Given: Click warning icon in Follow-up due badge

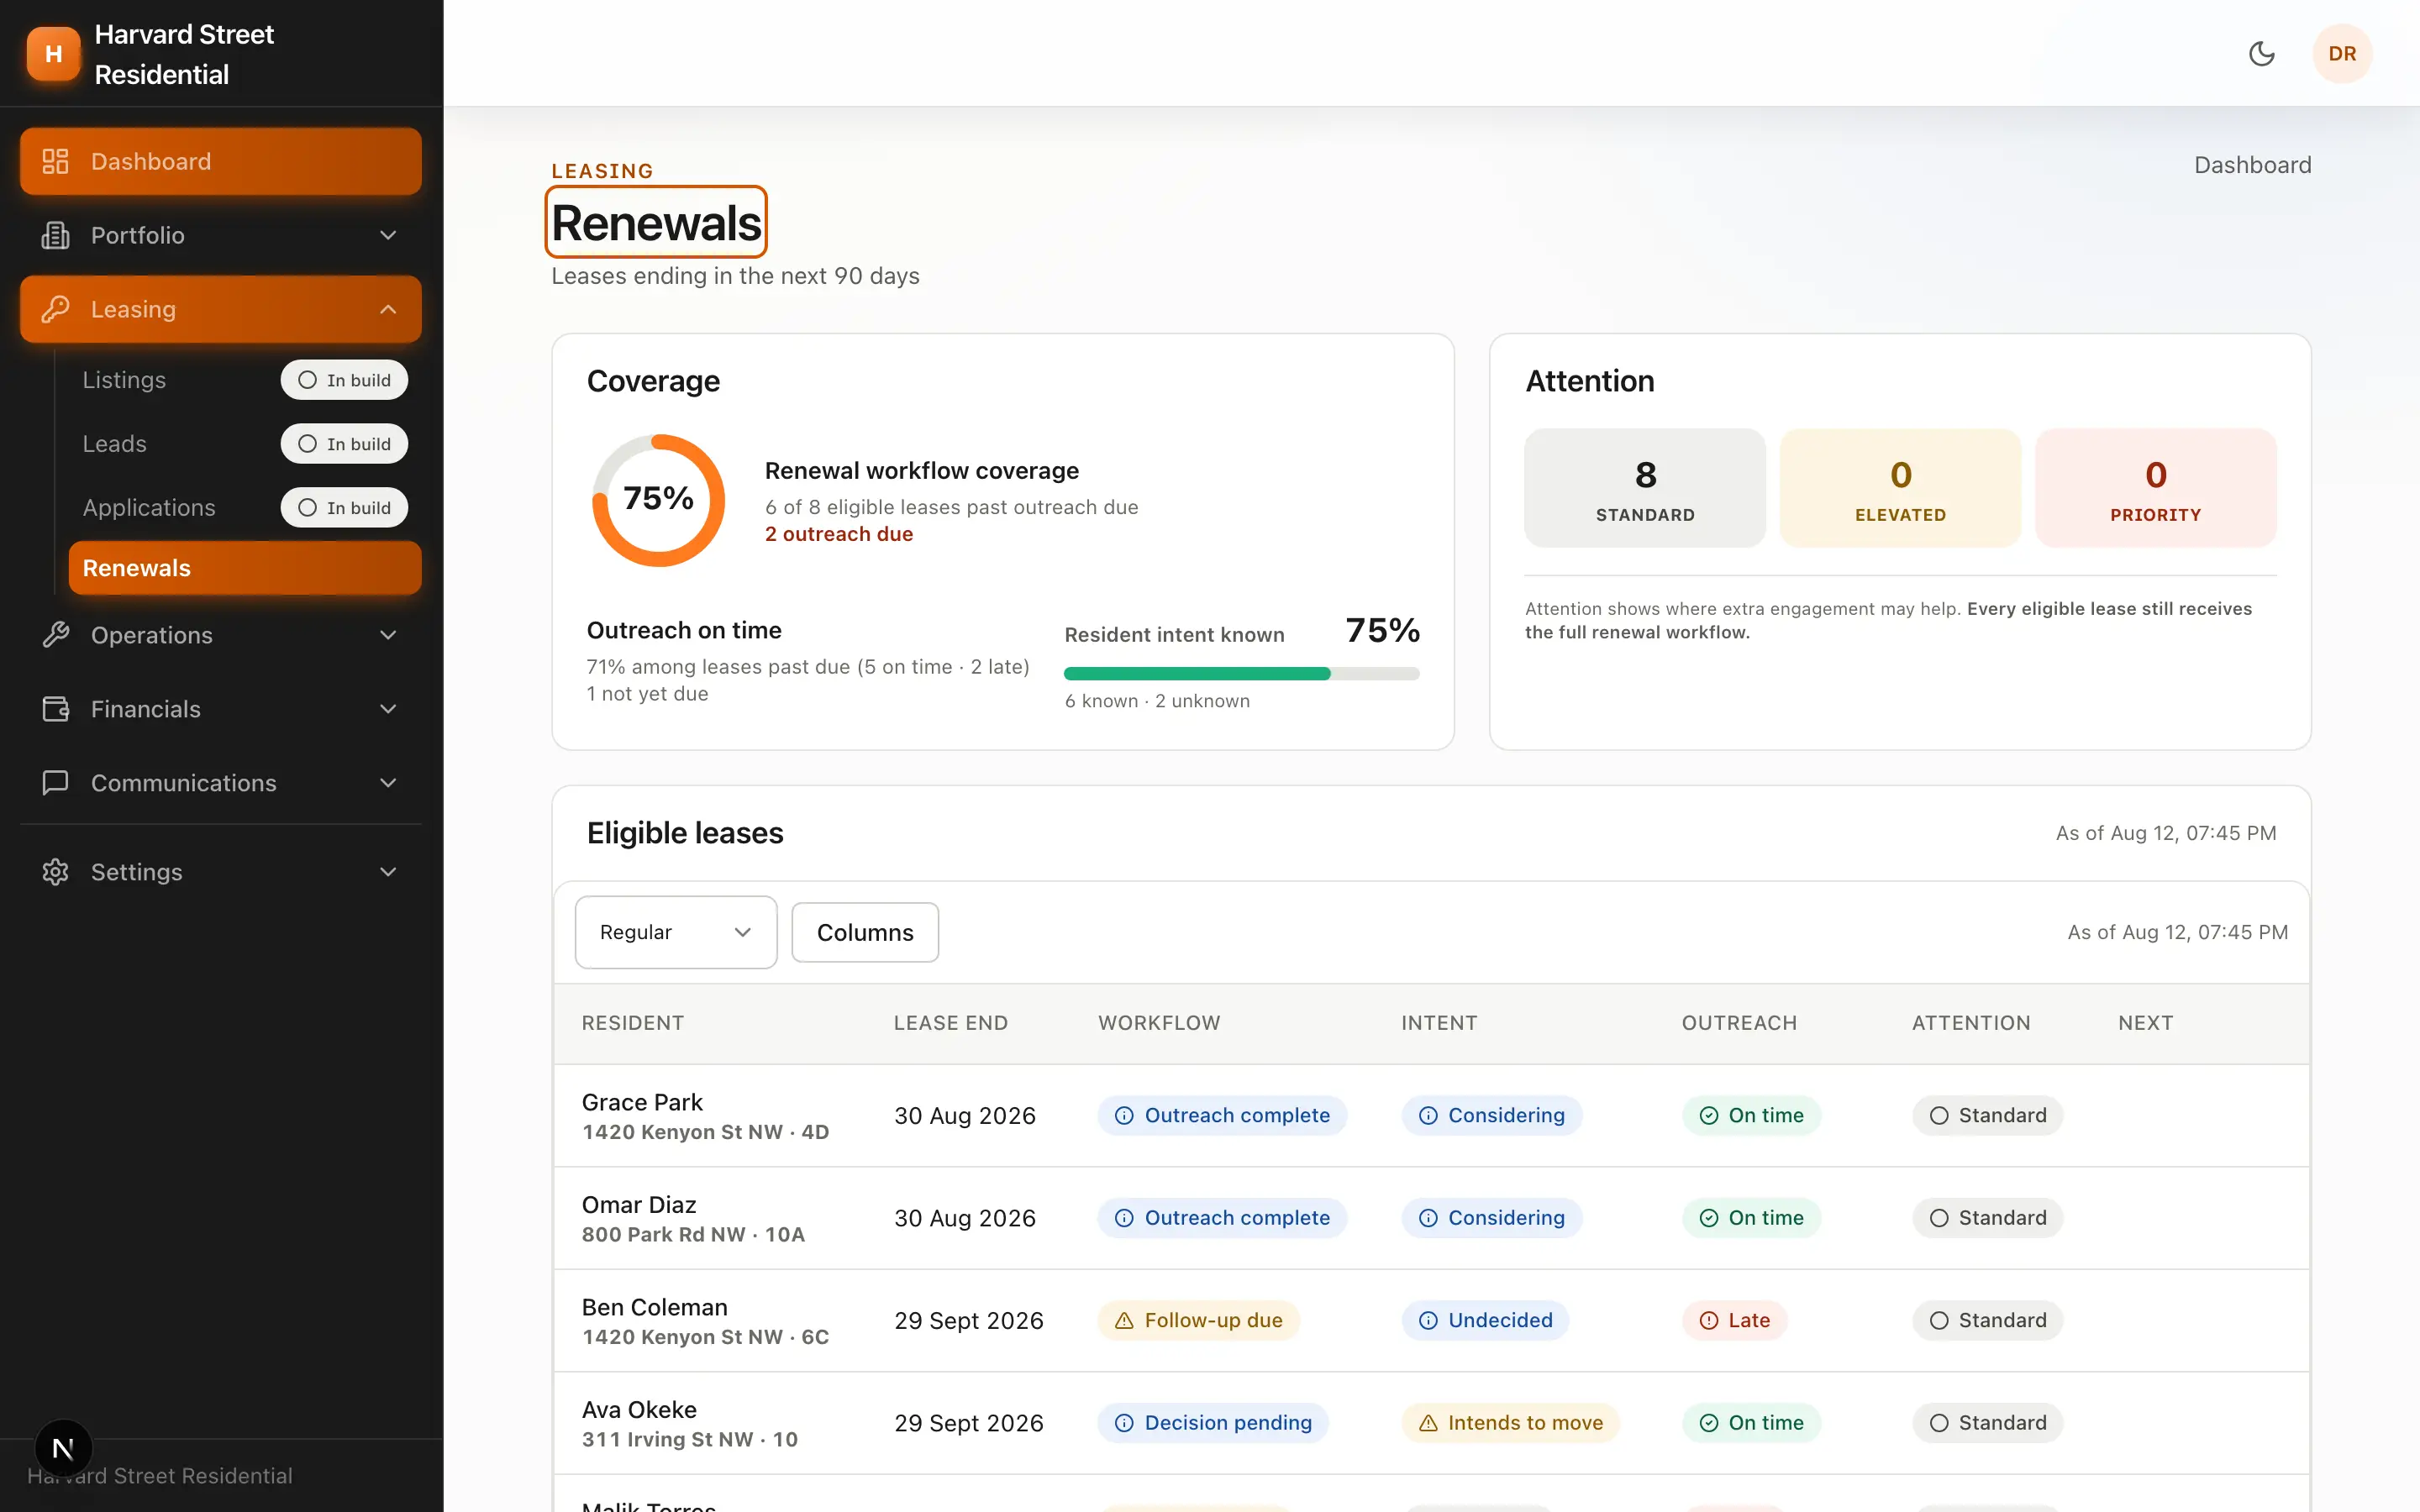Looking at the screenshot, I should click(1124, 1320).
